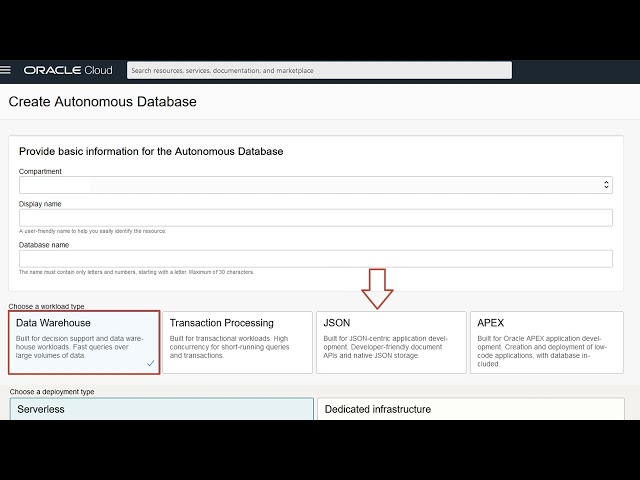Pick the JSON workload card
The height and width of the screenshot is (480, 640).
tap(391, 342)
